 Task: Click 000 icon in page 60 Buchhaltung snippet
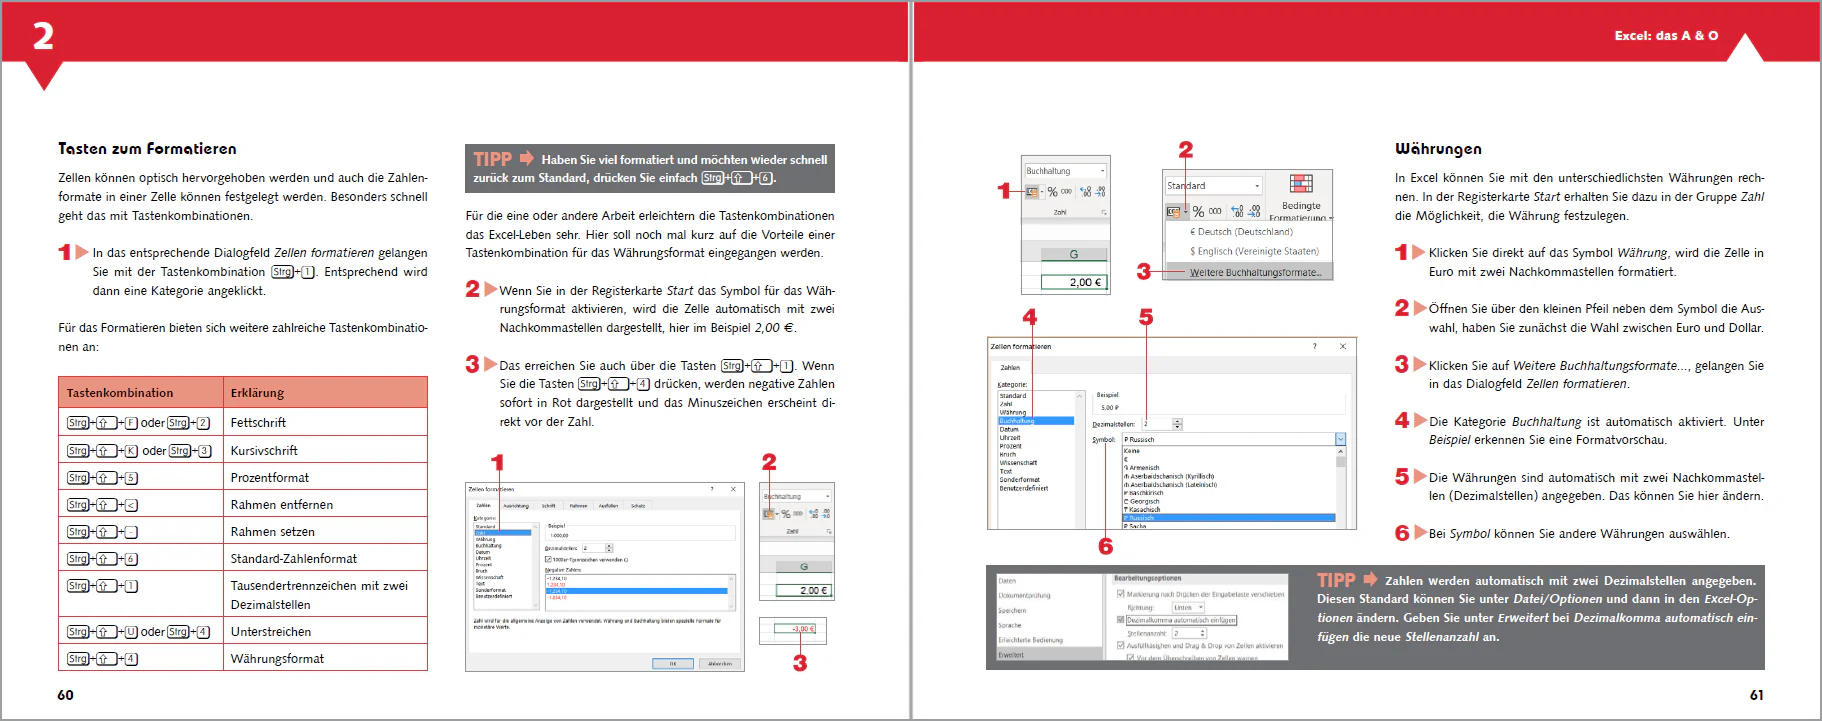(798, 514)
